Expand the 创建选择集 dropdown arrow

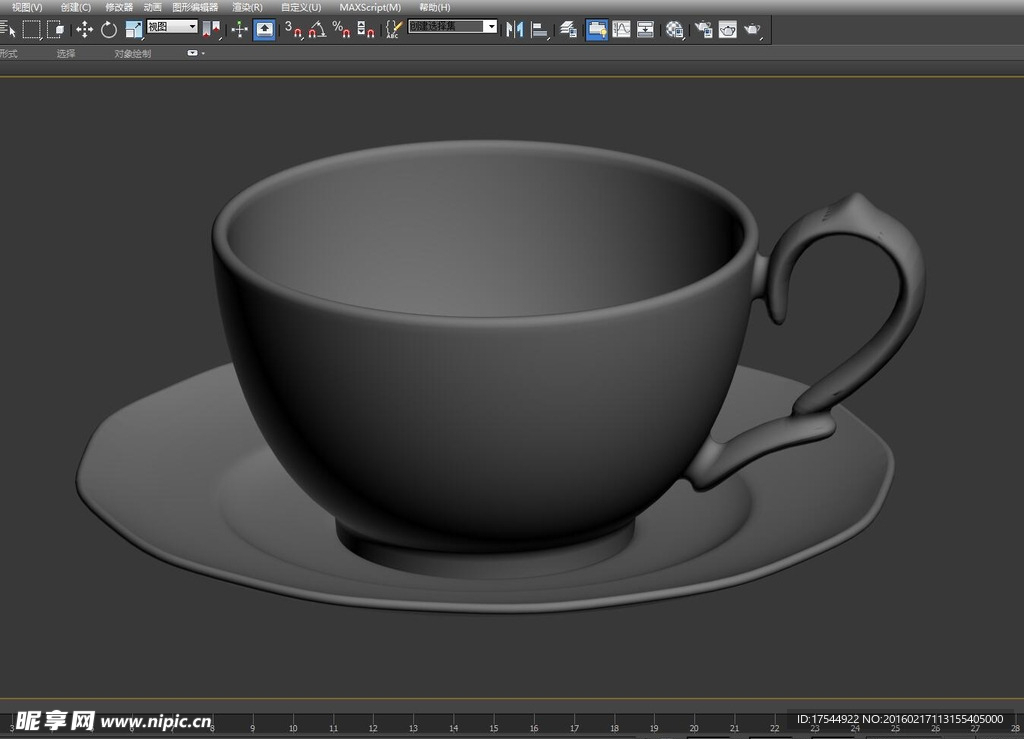pos(490,26)
